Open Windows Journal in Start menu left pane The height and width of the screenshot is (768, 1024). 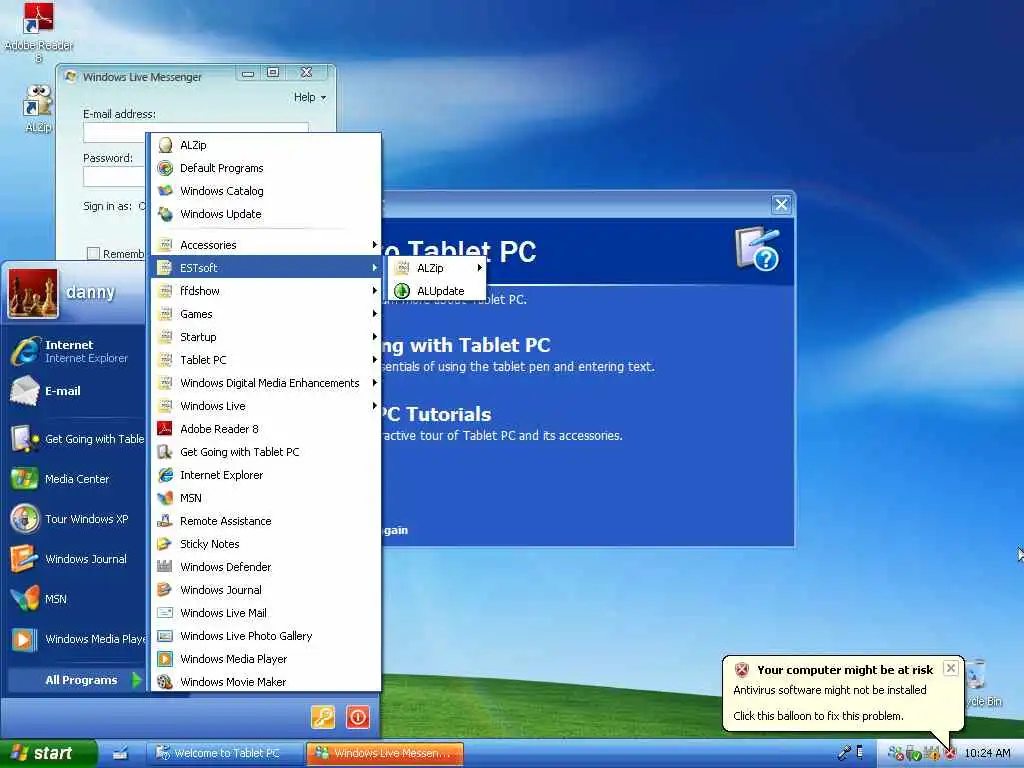point(75,559)
